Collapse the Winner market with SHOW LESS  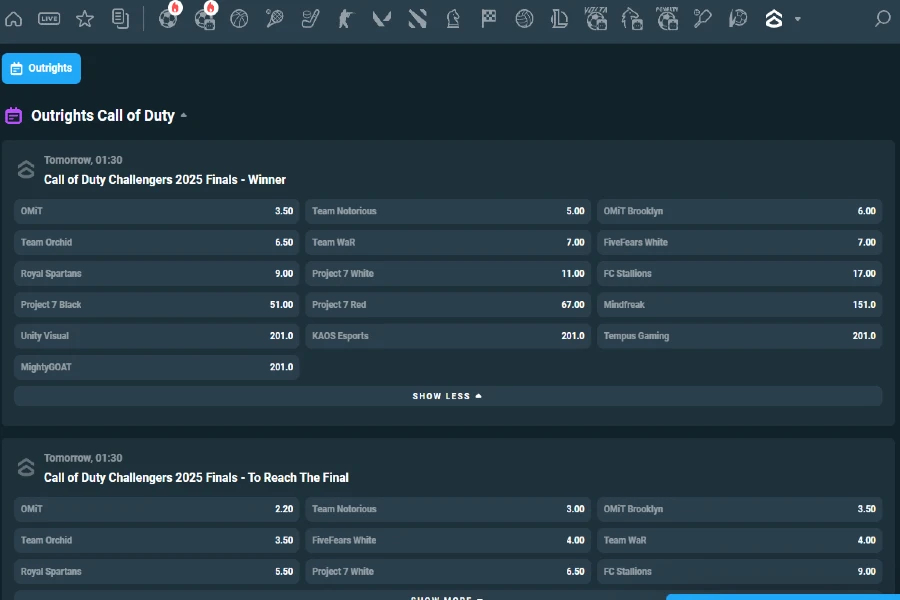[447, 395]
